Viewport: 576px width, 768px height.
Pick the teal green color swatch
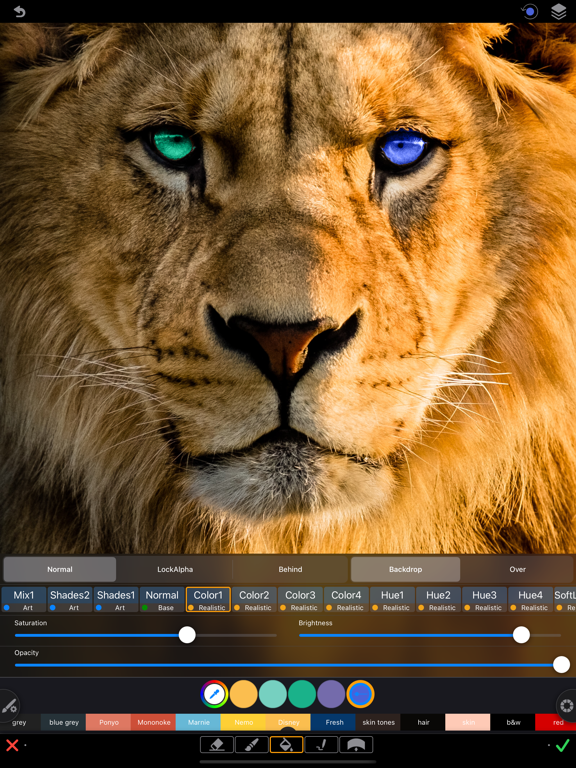click(x=302, y=694)
